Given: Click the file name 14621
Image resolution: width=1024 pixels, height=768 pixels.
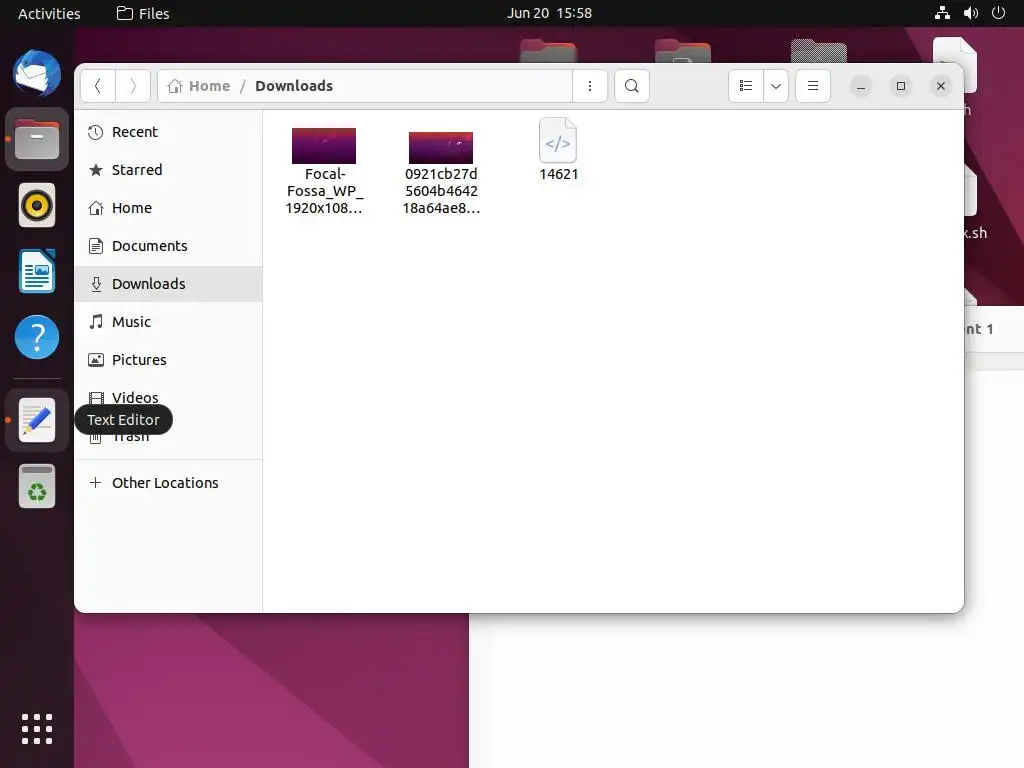Looking at the screenshot, I should (x=558, y=174).
